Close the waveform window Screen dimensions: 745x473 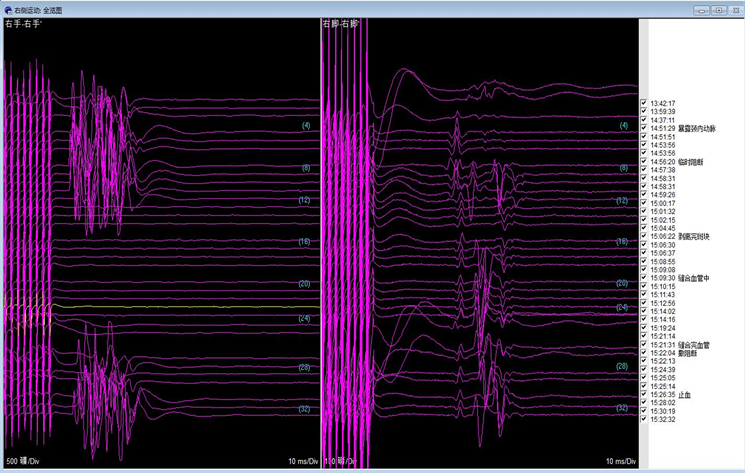[x=733, y=10]
